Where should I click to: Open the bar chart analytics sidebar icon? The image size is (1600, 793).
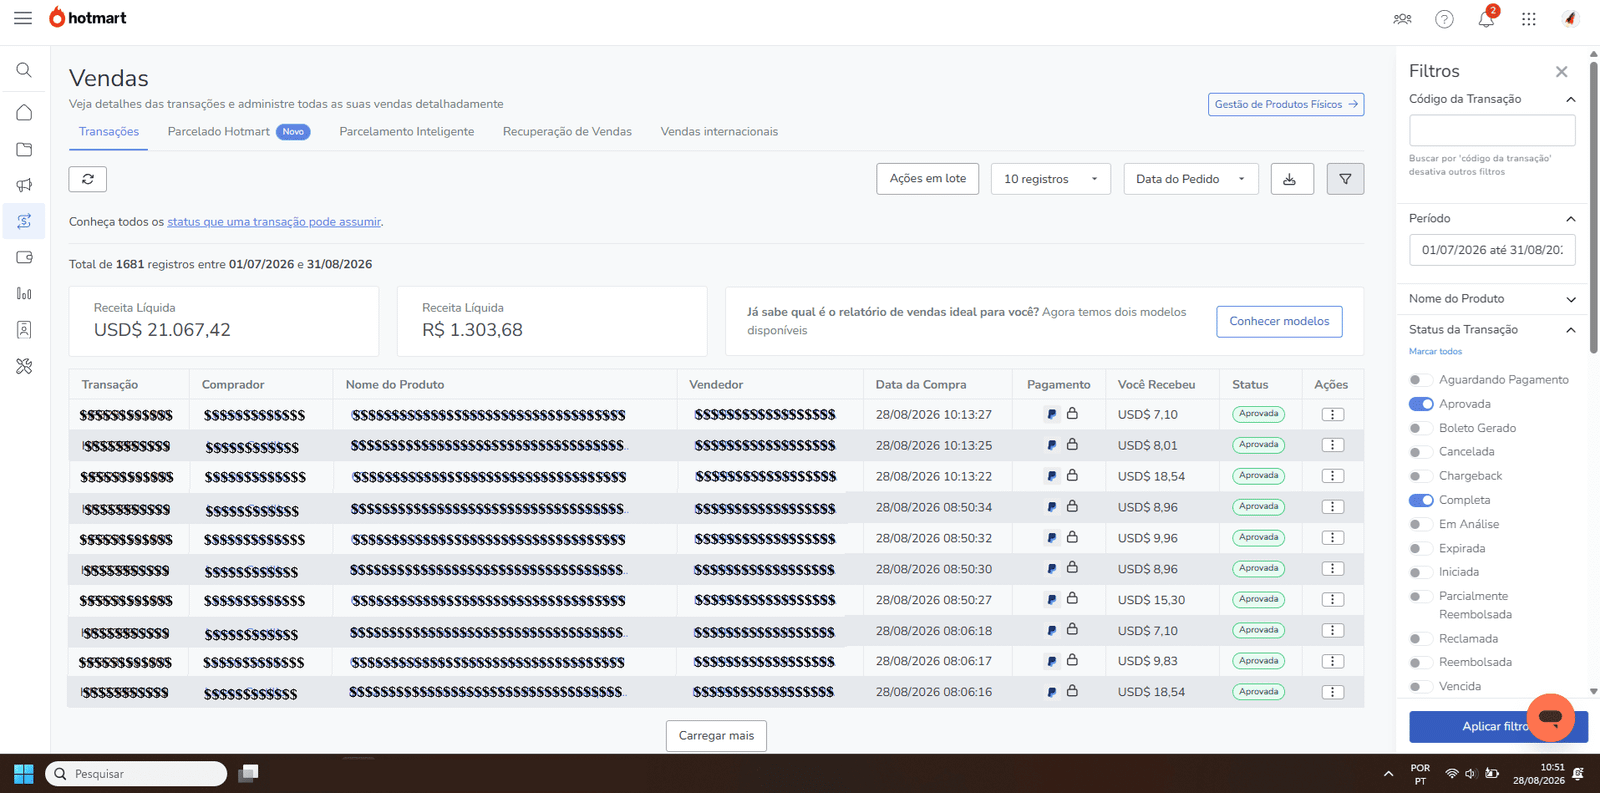24,293
